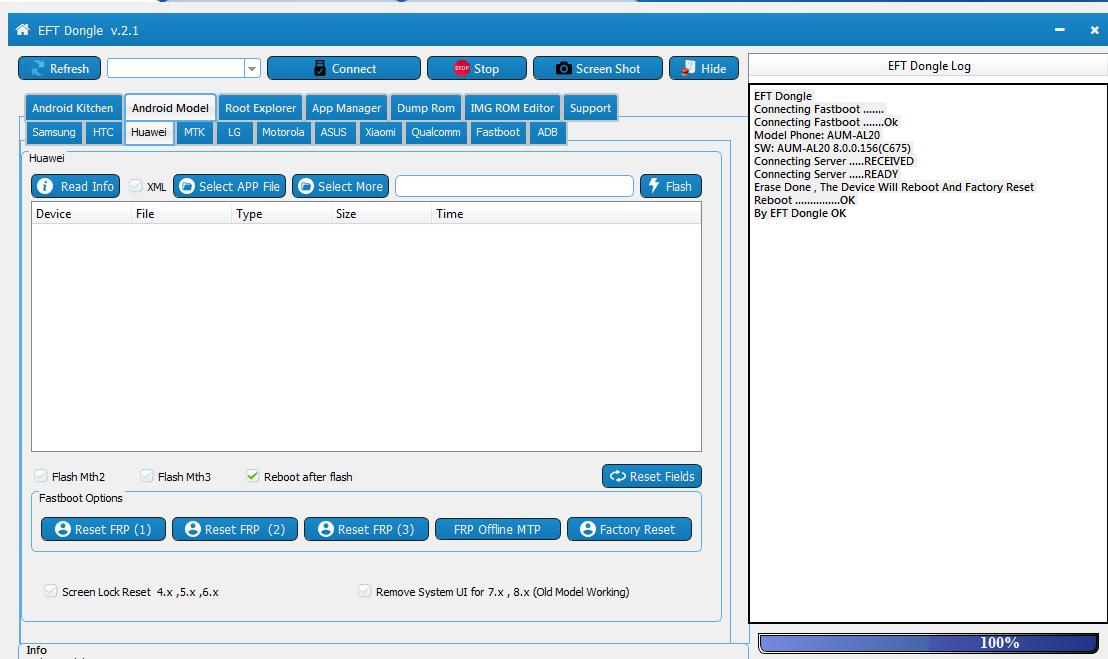Click the Hide button
Screen dimensions: 1108x659
[x=704, y=69]
